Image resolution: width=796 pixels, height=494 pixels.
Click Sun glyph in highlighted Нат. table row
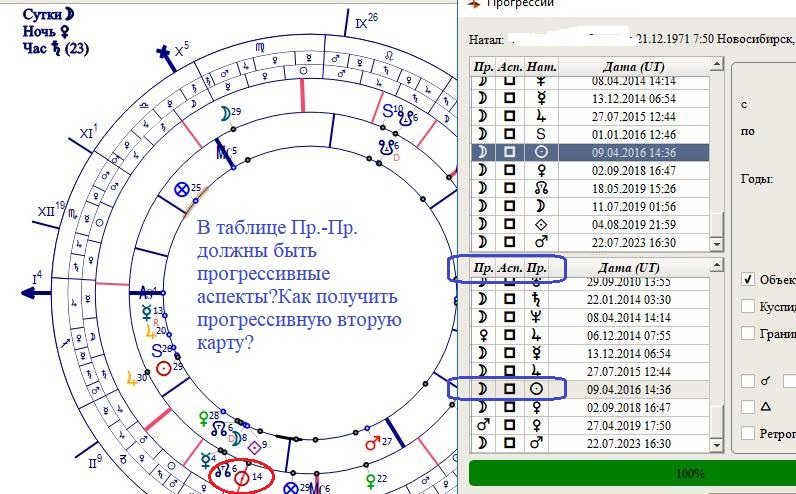pyautogui.click(x=541, y=152)
